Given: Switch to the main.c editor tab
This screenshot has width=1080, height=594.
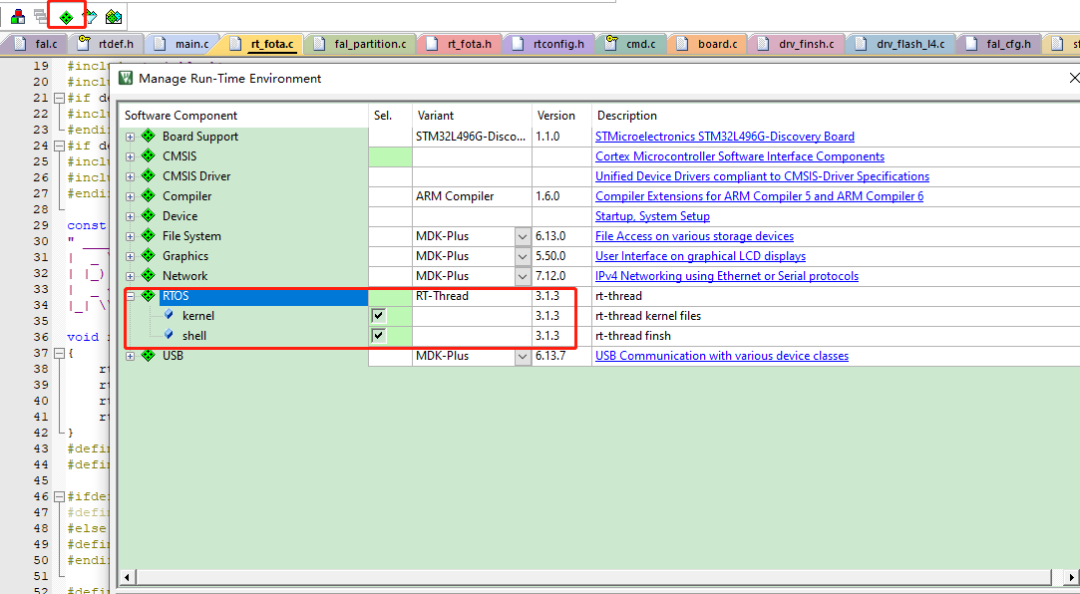Looking at the screenshot, I should [183, 43].
